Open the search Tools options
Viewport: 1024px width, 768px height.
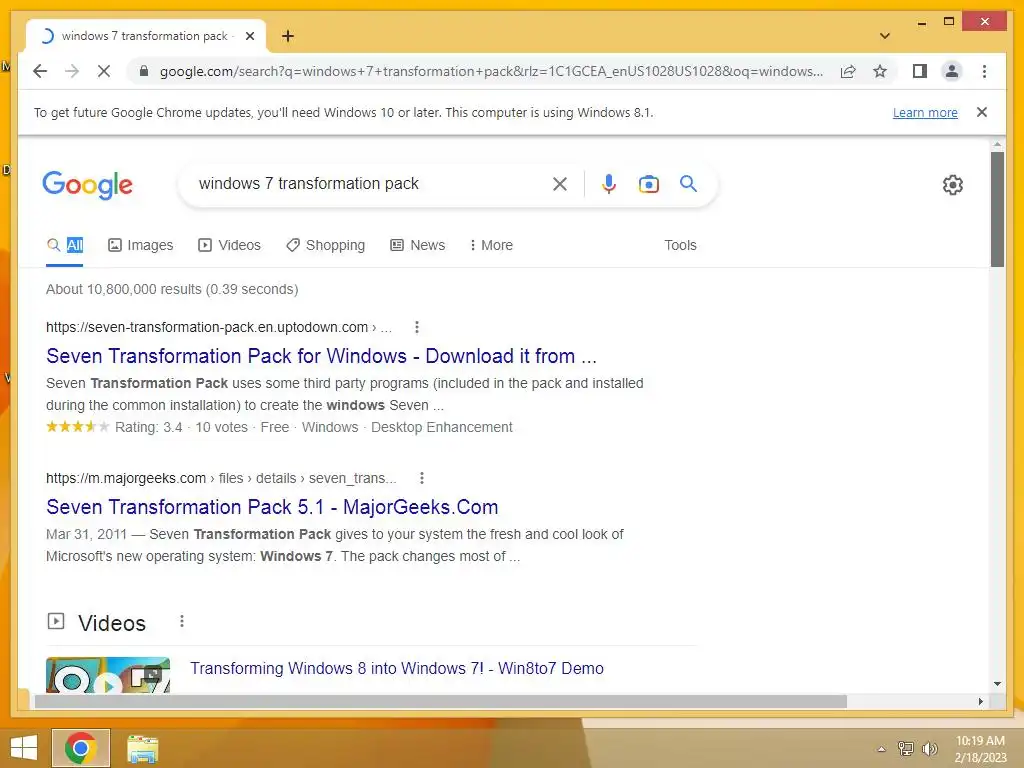point(680,246)
